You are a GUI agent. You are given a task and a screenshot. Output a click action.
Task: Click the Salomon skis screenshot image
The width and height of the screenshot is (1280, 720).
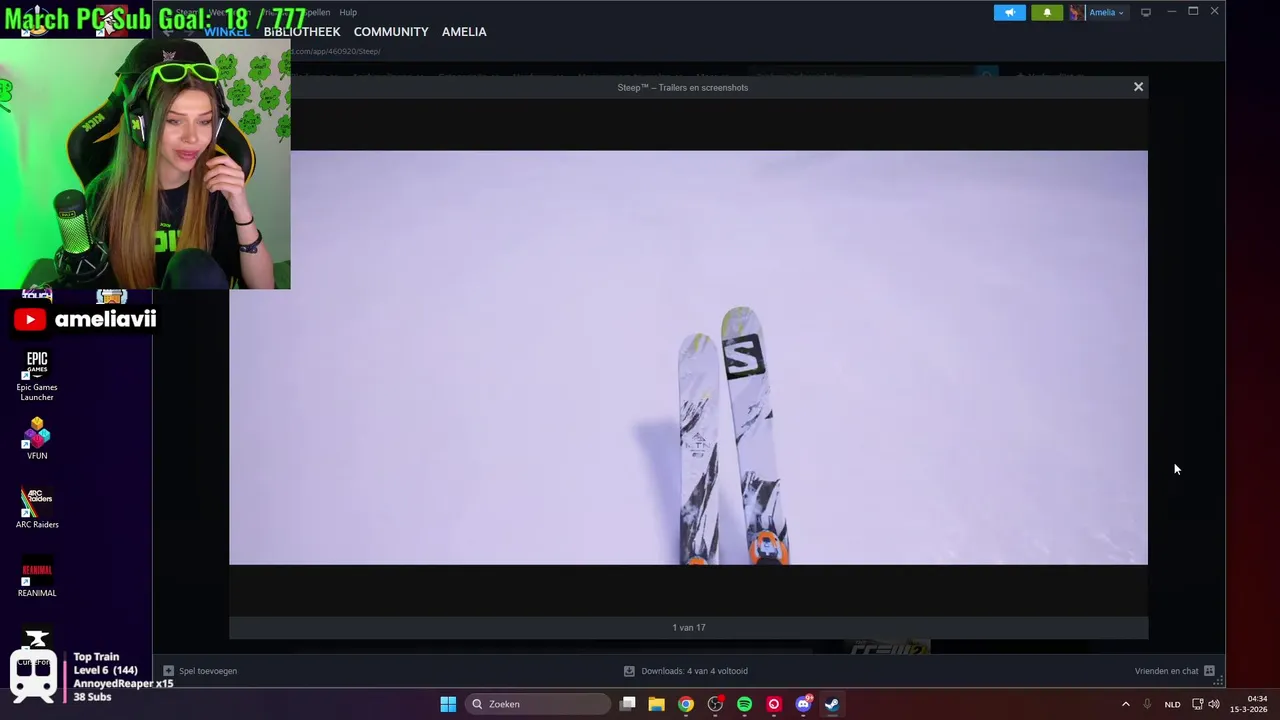(688, 357)
